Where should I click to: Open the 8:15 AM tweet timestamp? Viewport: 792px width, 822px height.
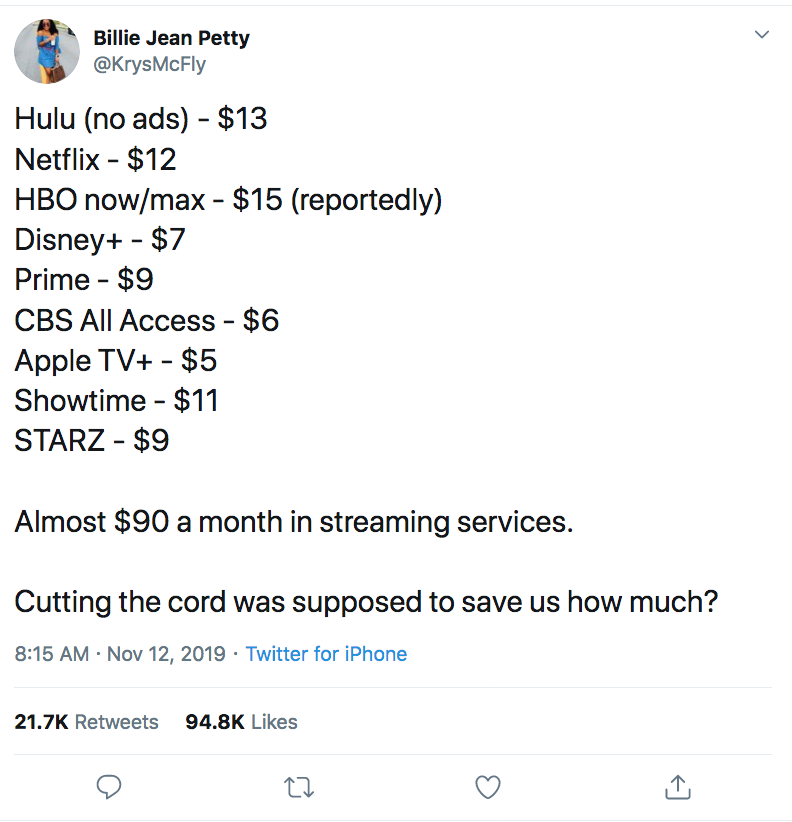click(x=51, y=654)
